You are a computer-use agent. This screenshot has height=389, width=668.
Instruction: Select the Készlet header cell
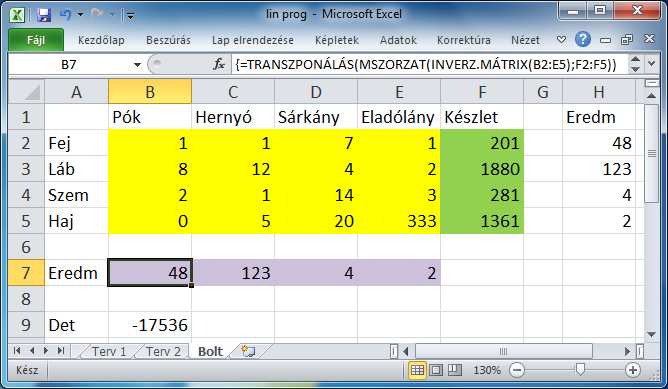[x=482, y=117]
